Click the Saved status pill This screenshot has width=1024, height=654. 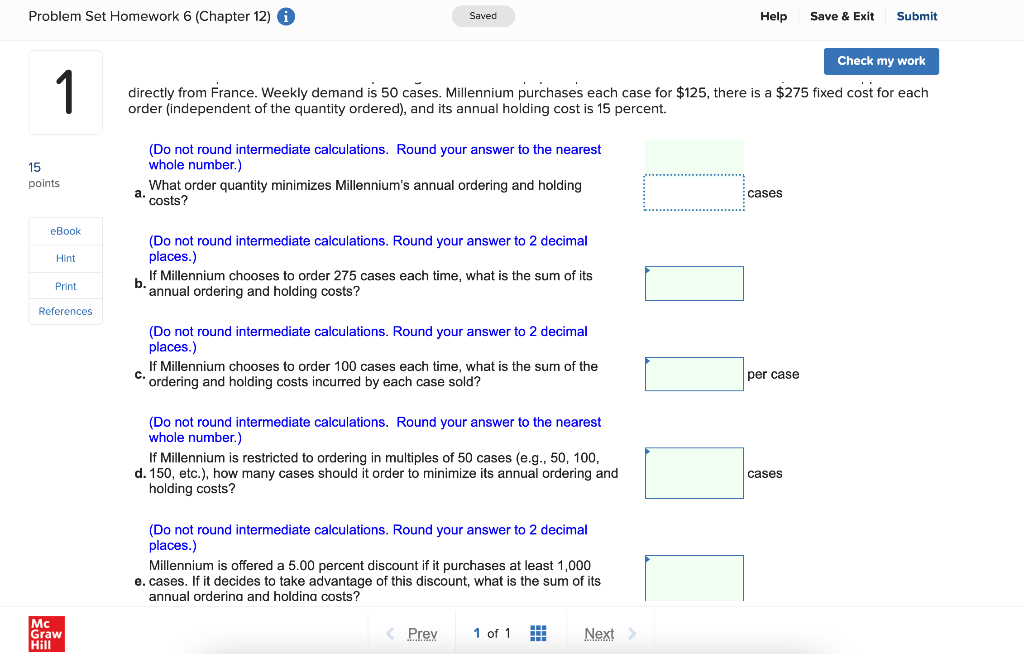point(483,16)
